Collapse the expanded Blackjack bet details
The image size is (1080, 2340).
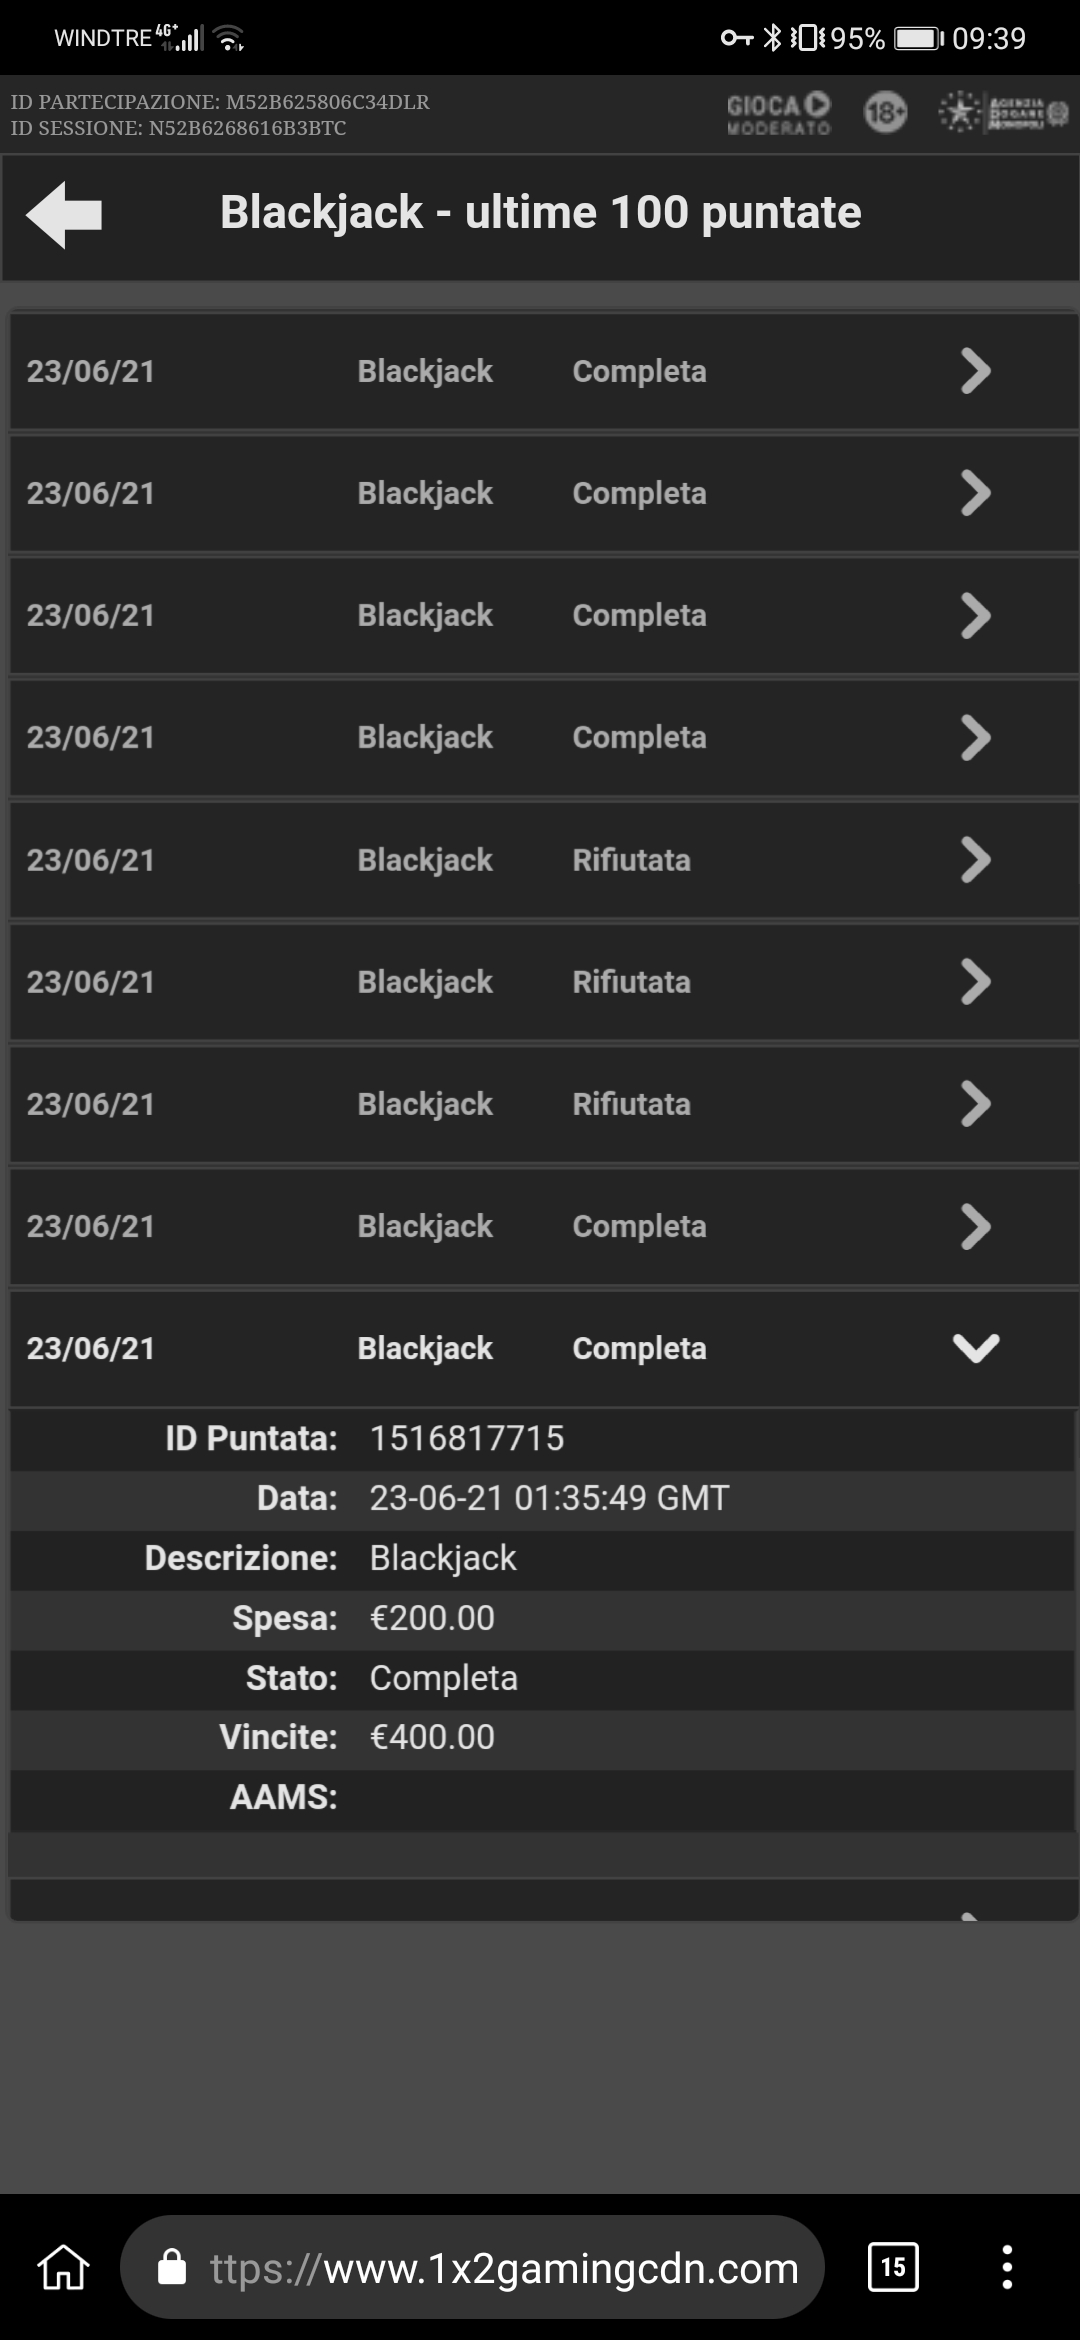click(x=976, y=1348)
